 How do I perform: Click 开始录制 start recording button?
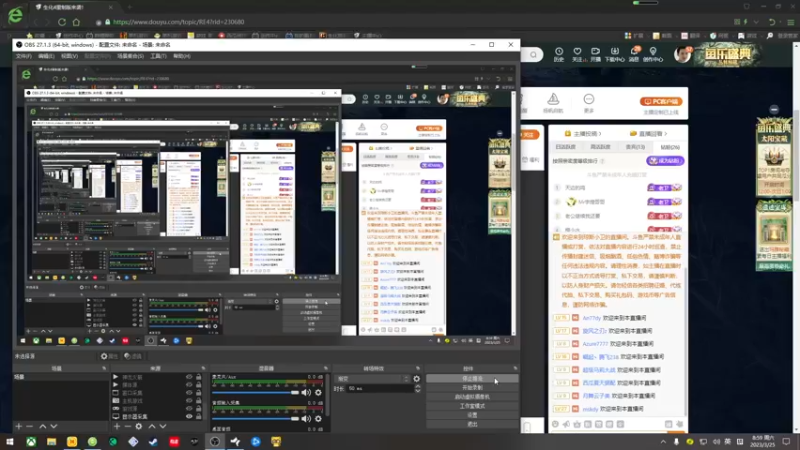(472, 388)
